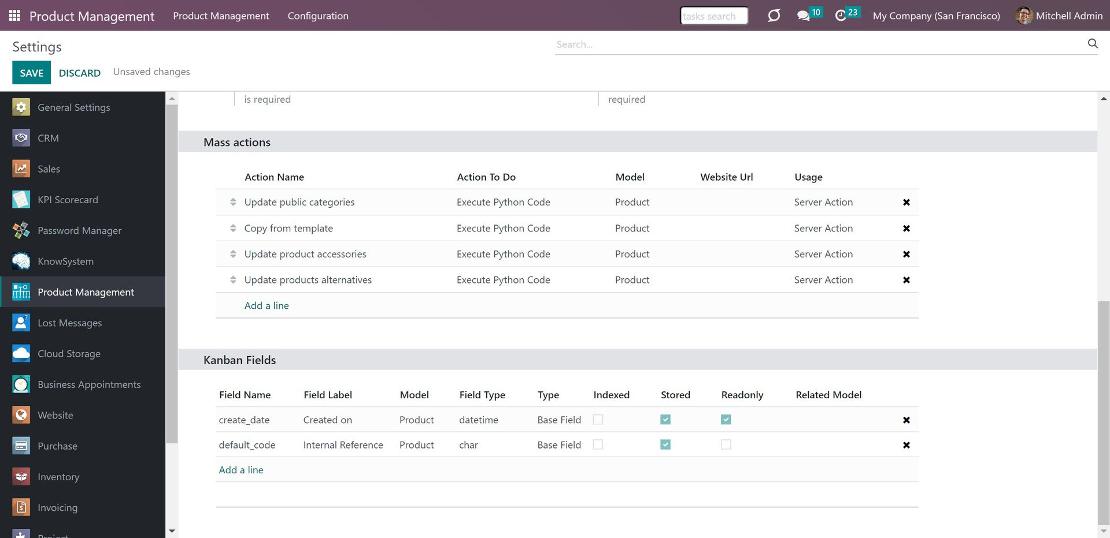The width and height of the screenshot is (1110, 538).
Task: Open the Product Management top menu
Action: (x=221, y=16)
